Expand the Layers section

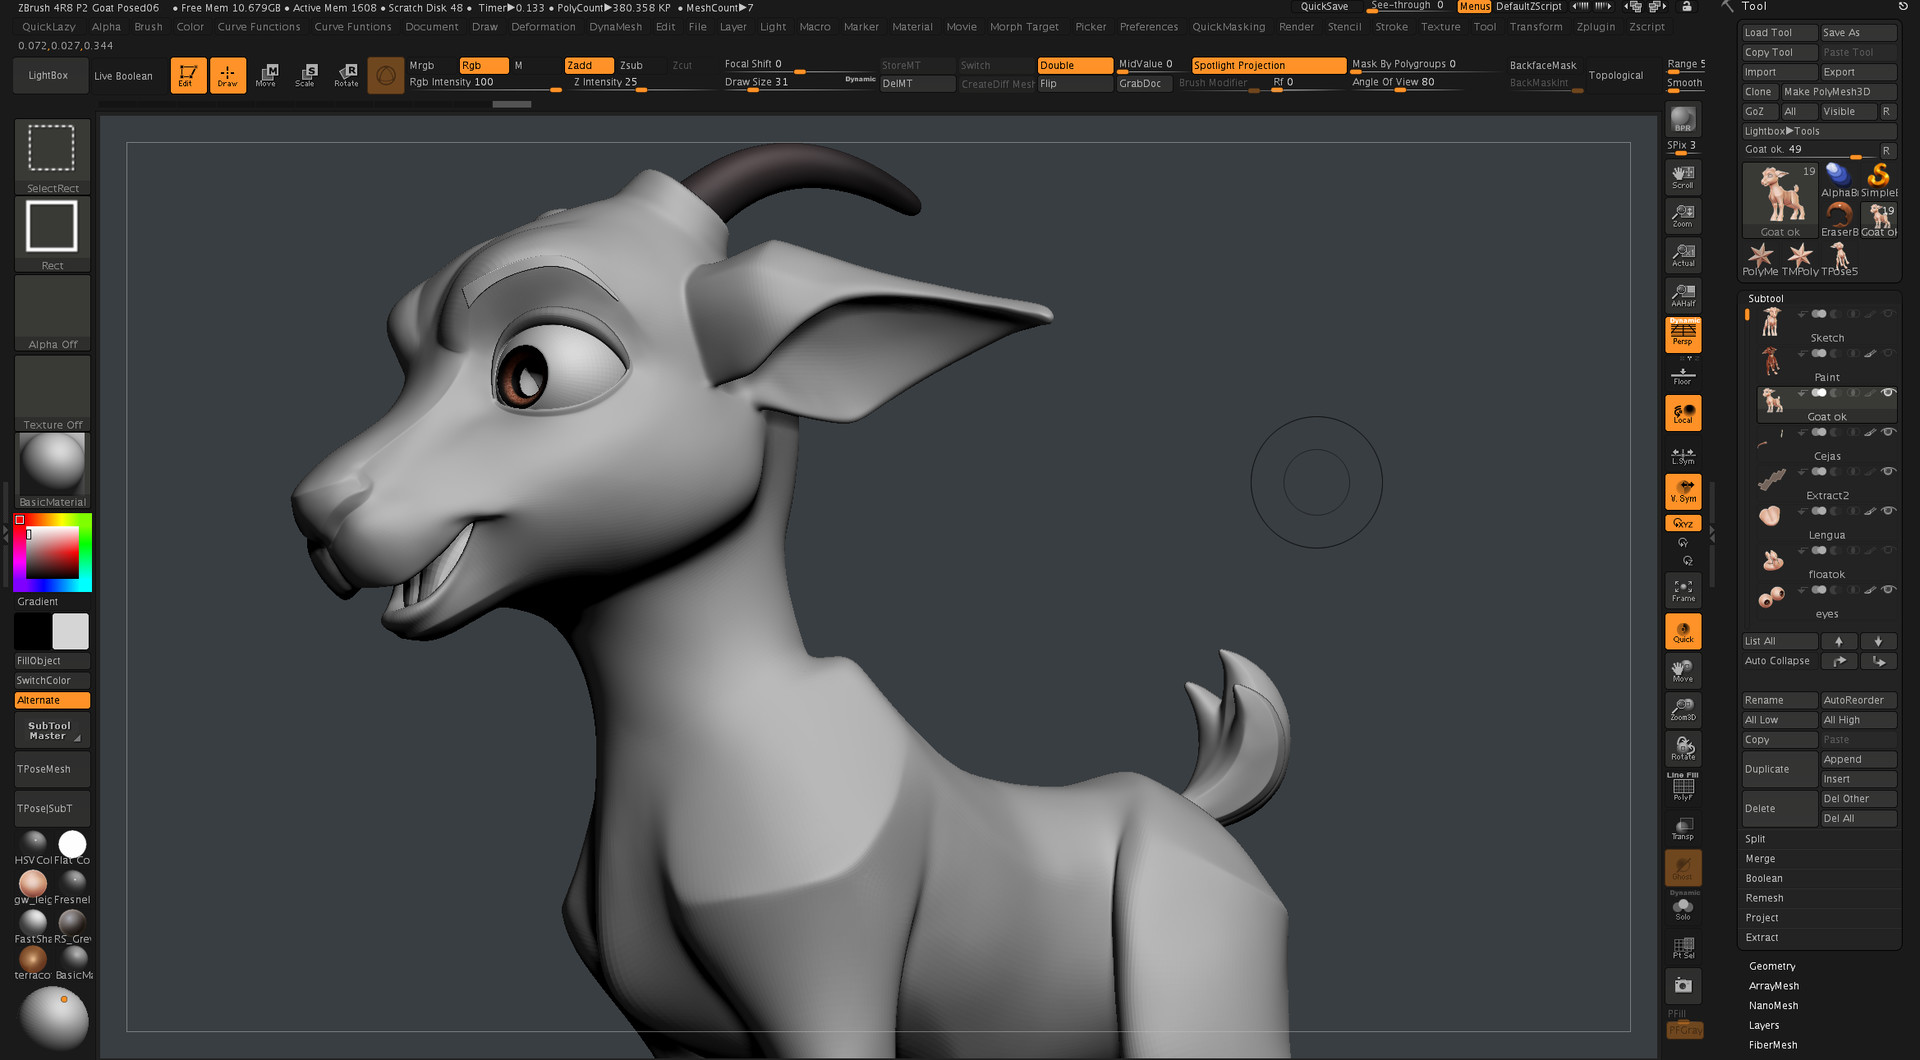[x=1765, y=1025]
